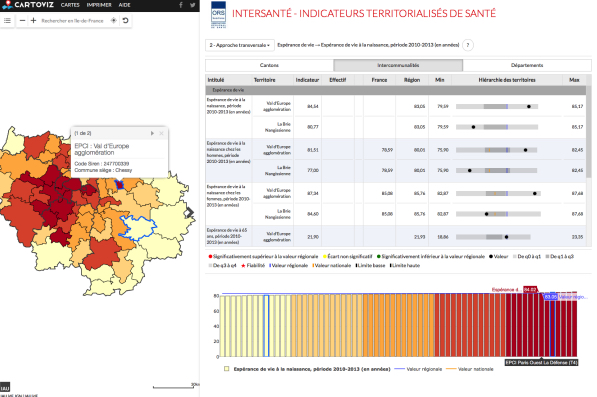Click the 'Hiérarchie des territoires' column header

507,80
